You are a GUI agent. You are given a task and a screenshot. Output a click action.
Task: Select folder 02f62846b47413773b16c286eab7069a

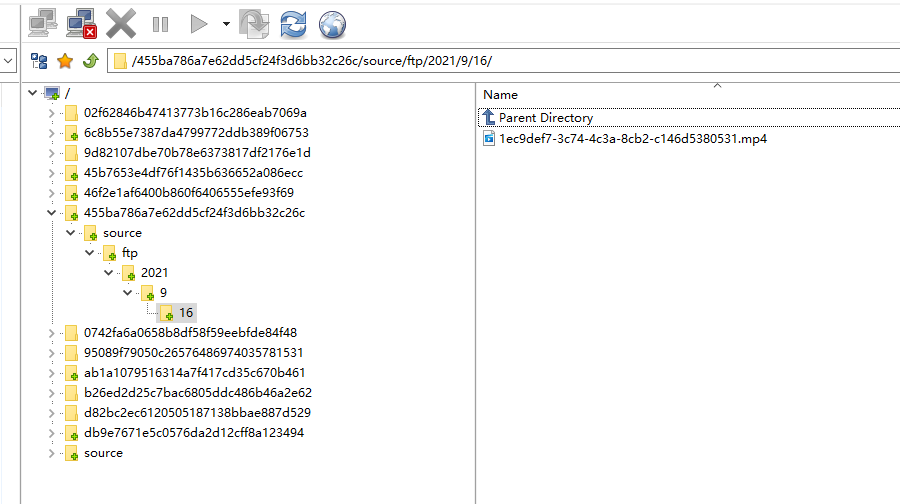point(195,113)
